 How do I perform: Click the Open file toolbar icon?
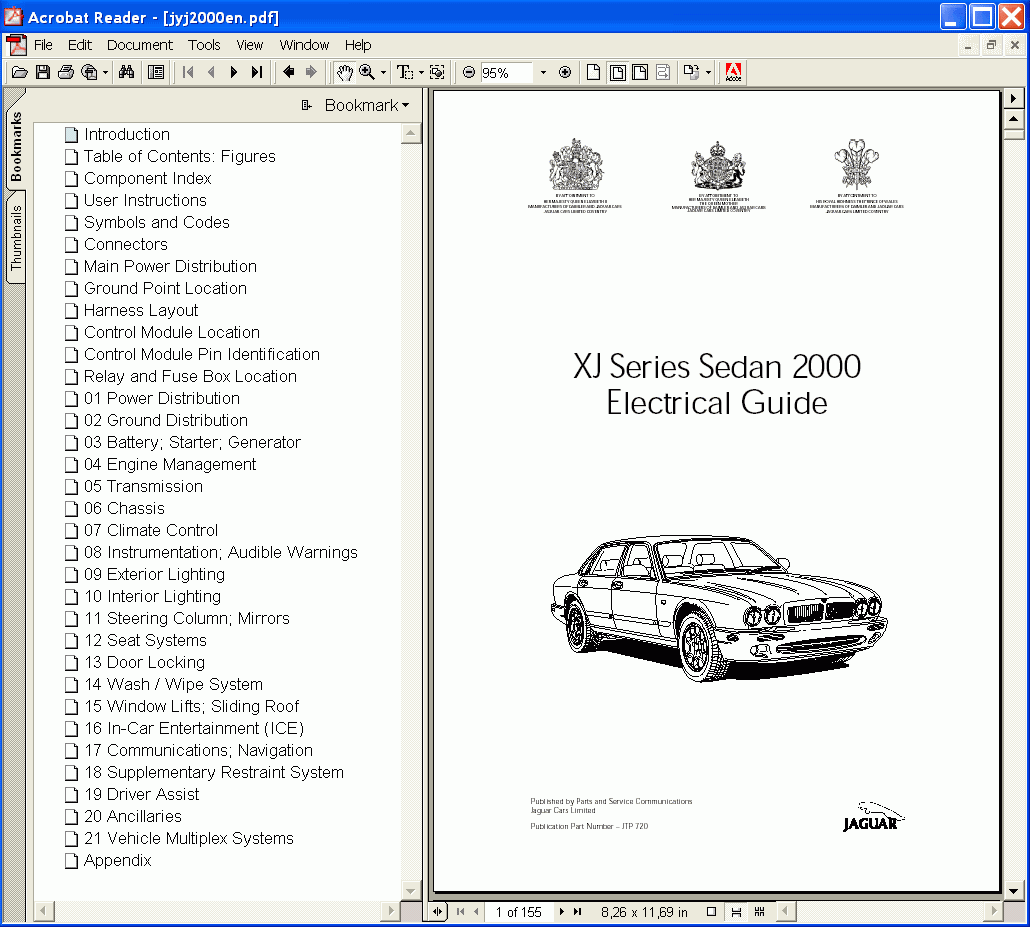point(20,72)
